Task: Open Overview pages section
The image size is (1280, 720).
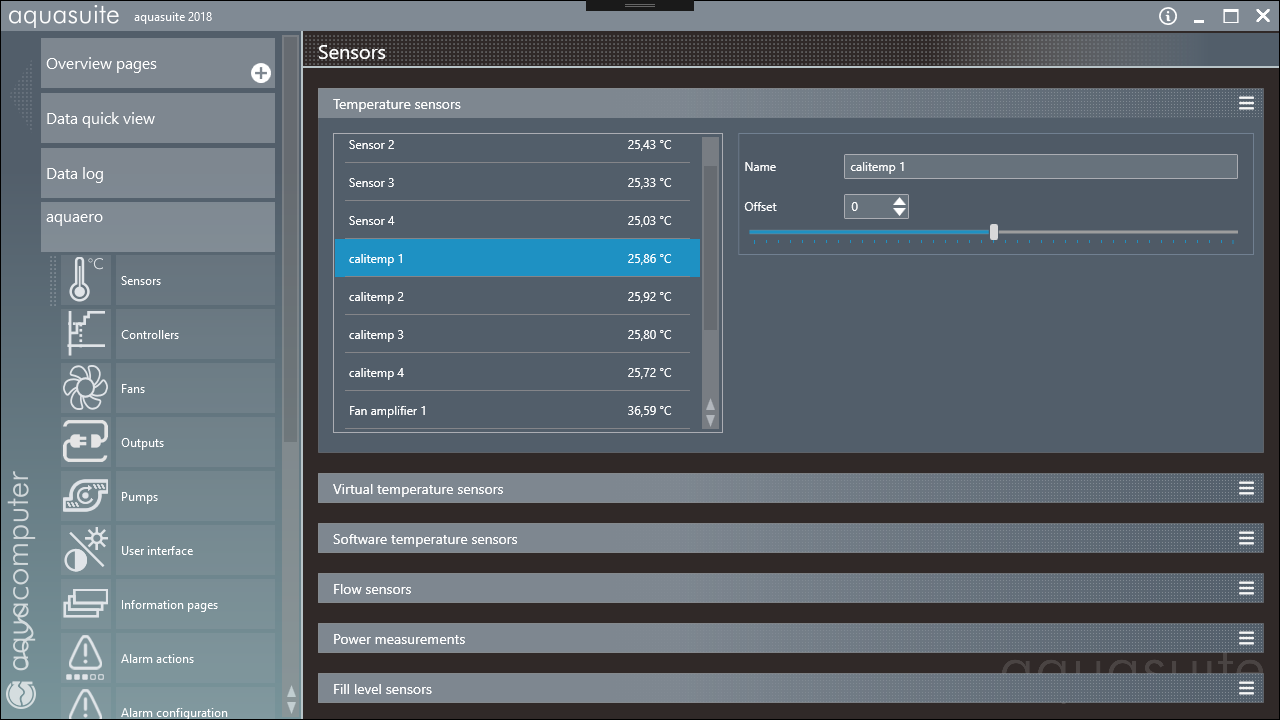Action: (158, 63)
